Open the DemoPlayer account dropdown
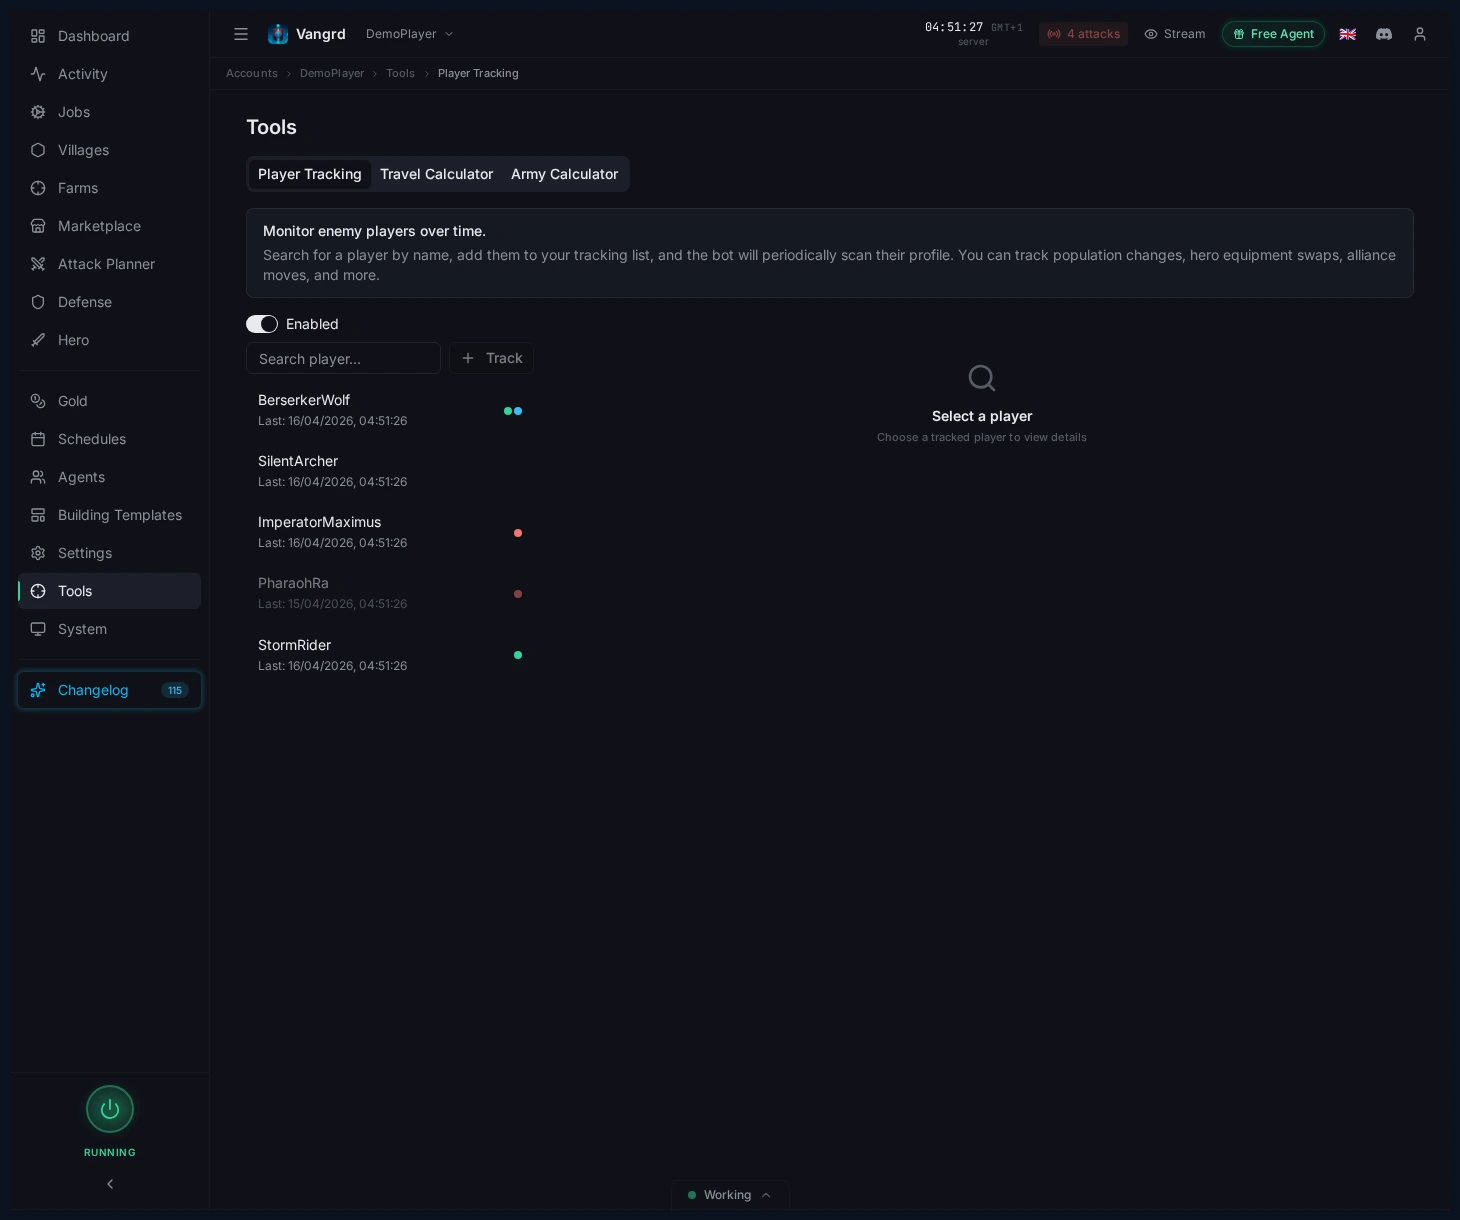This screenshot has width=1460, height=1220. [410, 33]
